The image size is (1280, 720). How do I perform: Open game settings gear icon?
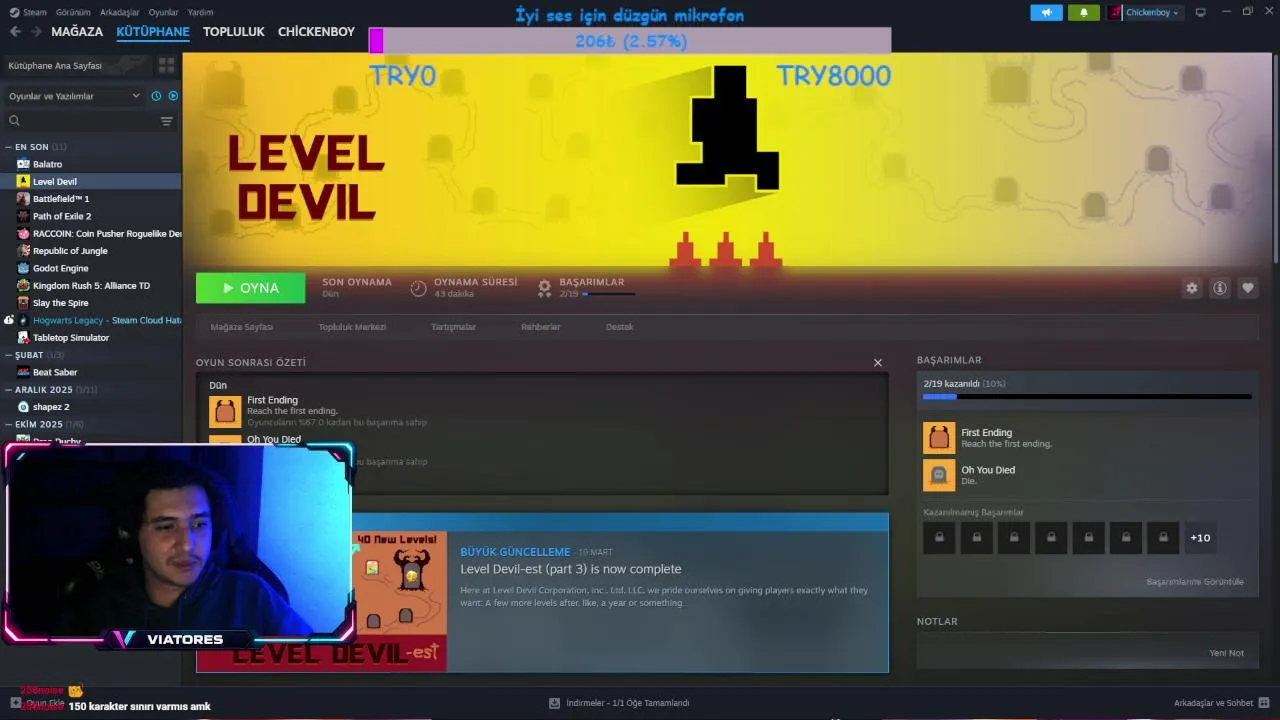click(1191, 288)
